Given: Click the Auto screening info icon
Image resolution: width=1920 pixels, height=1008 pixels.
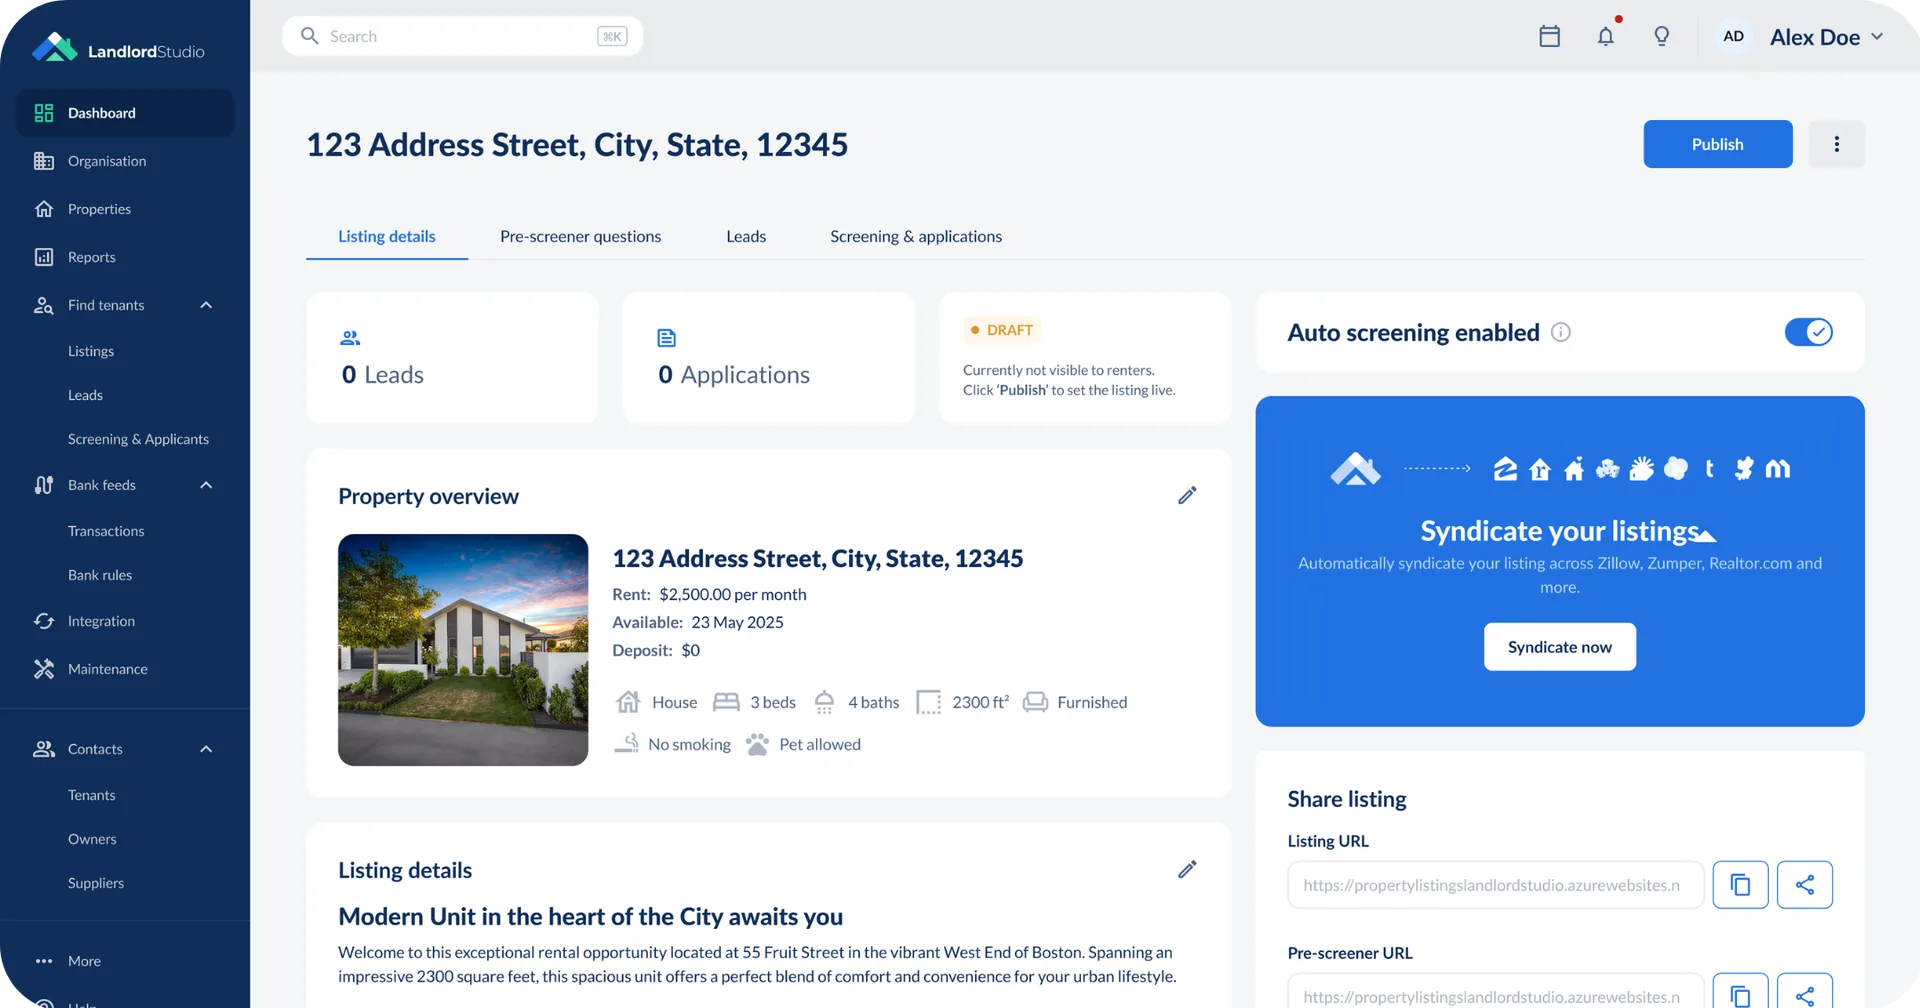Looking at the screenshot, I should [x=1560, y=332].
